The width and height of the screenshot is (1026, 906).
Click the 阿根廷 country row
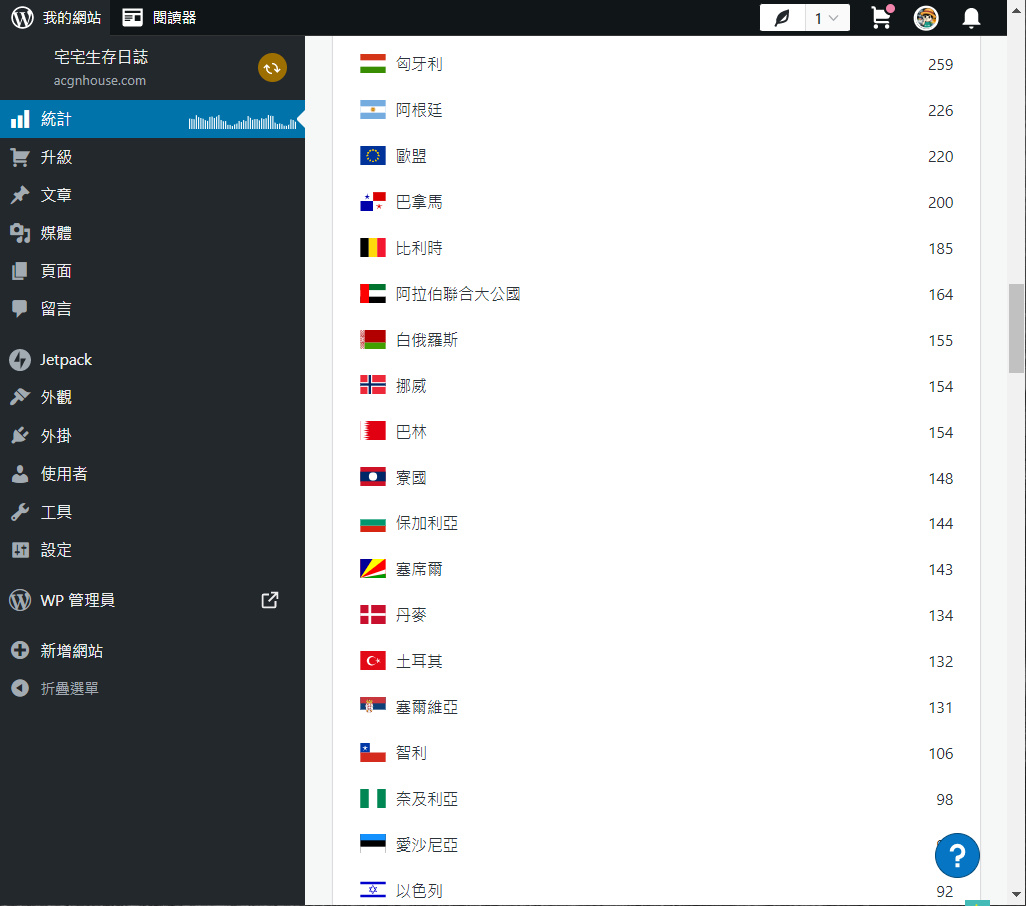click(x=656, y=110)
